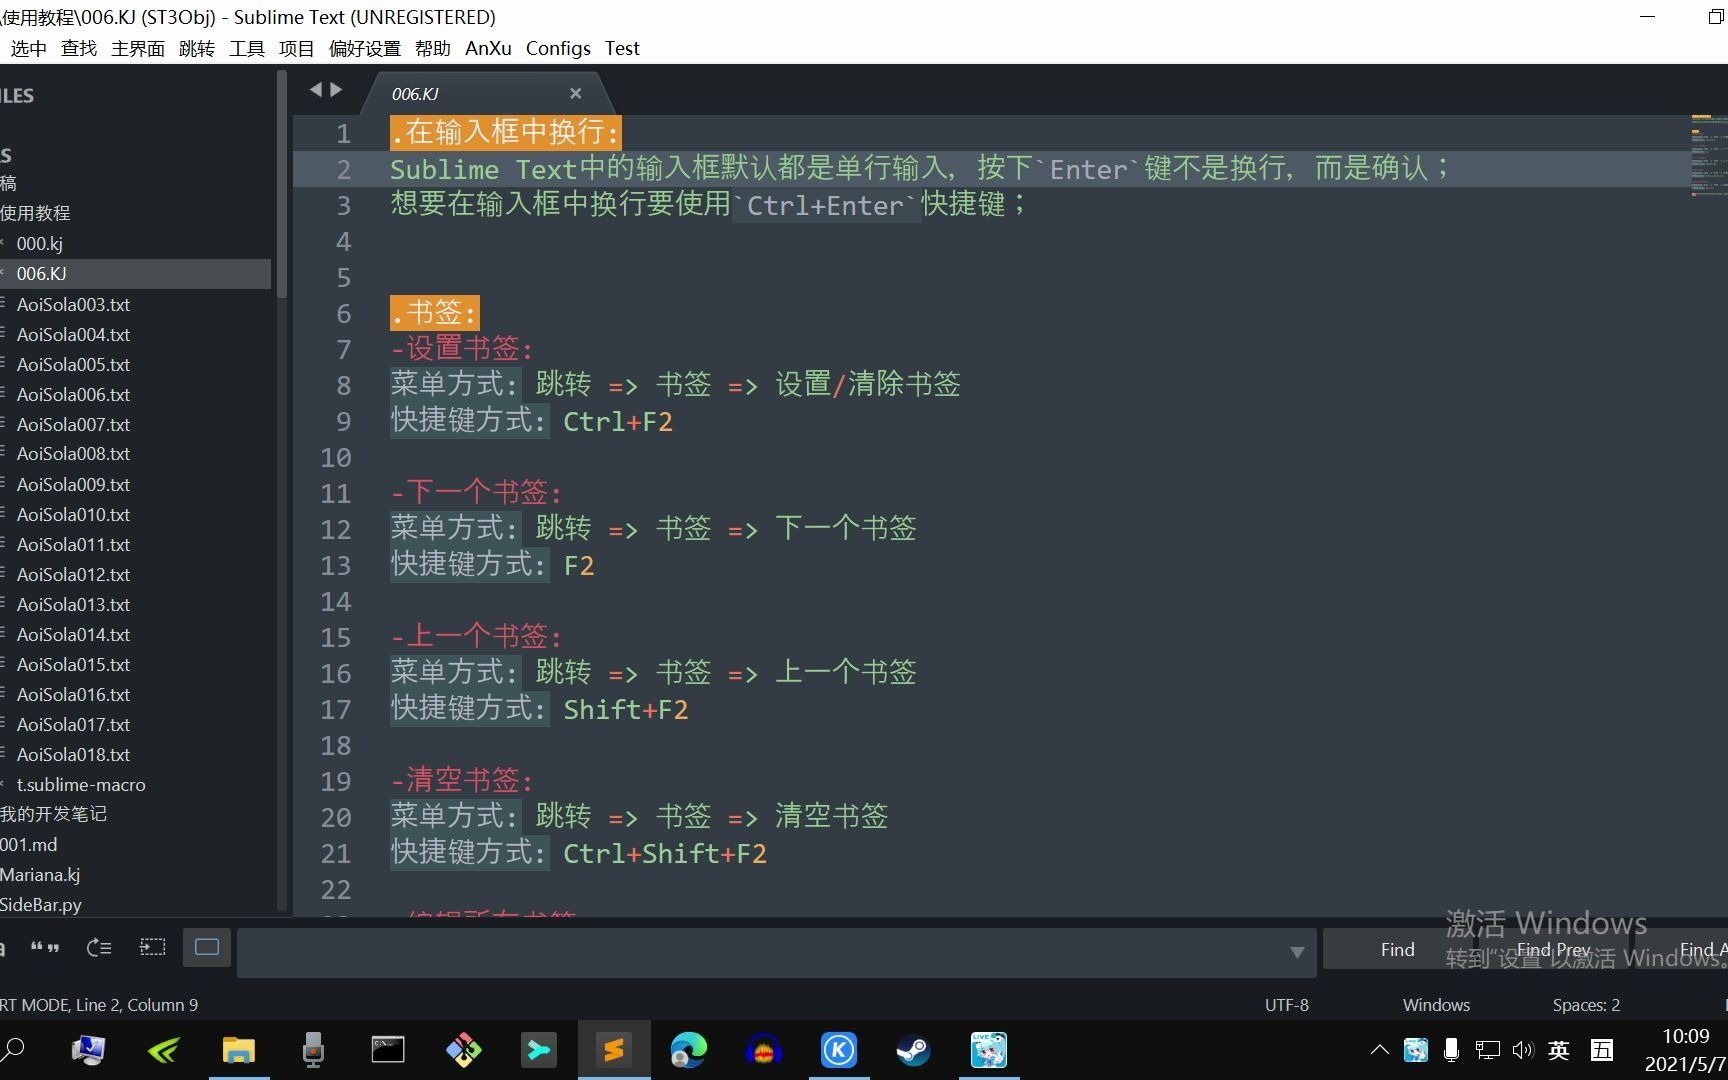Image resolution: width=1728 pixels, height=1080 pixels.
Task: Open the find history dropdown arrow
Action: coord(1297,952)
